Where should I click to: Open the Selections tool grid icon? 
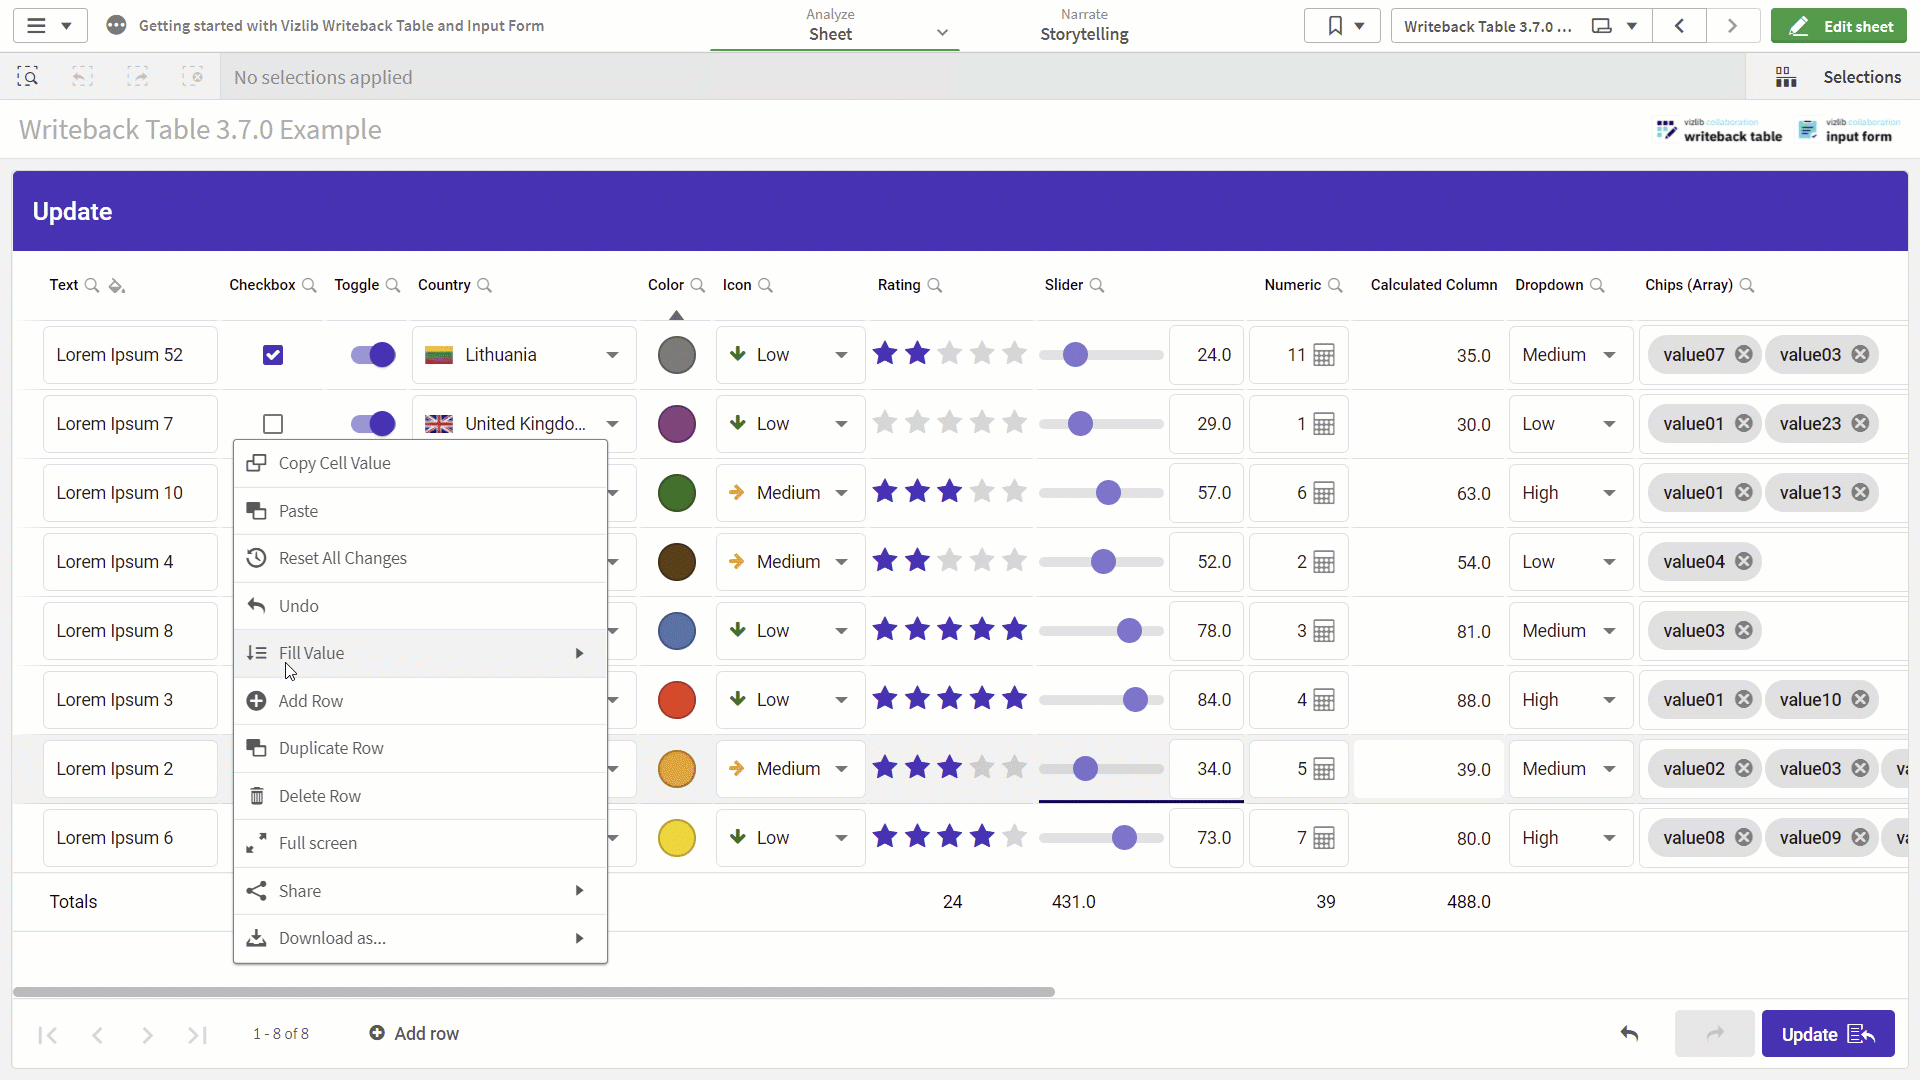click(x=1786, y=77)
